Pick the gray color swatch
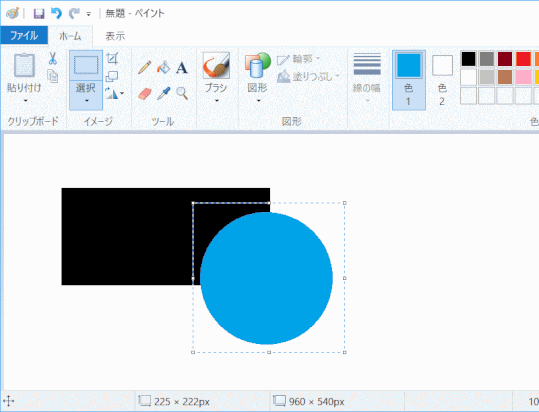Screen dimensions: 539x412 (x=487, y=59)
